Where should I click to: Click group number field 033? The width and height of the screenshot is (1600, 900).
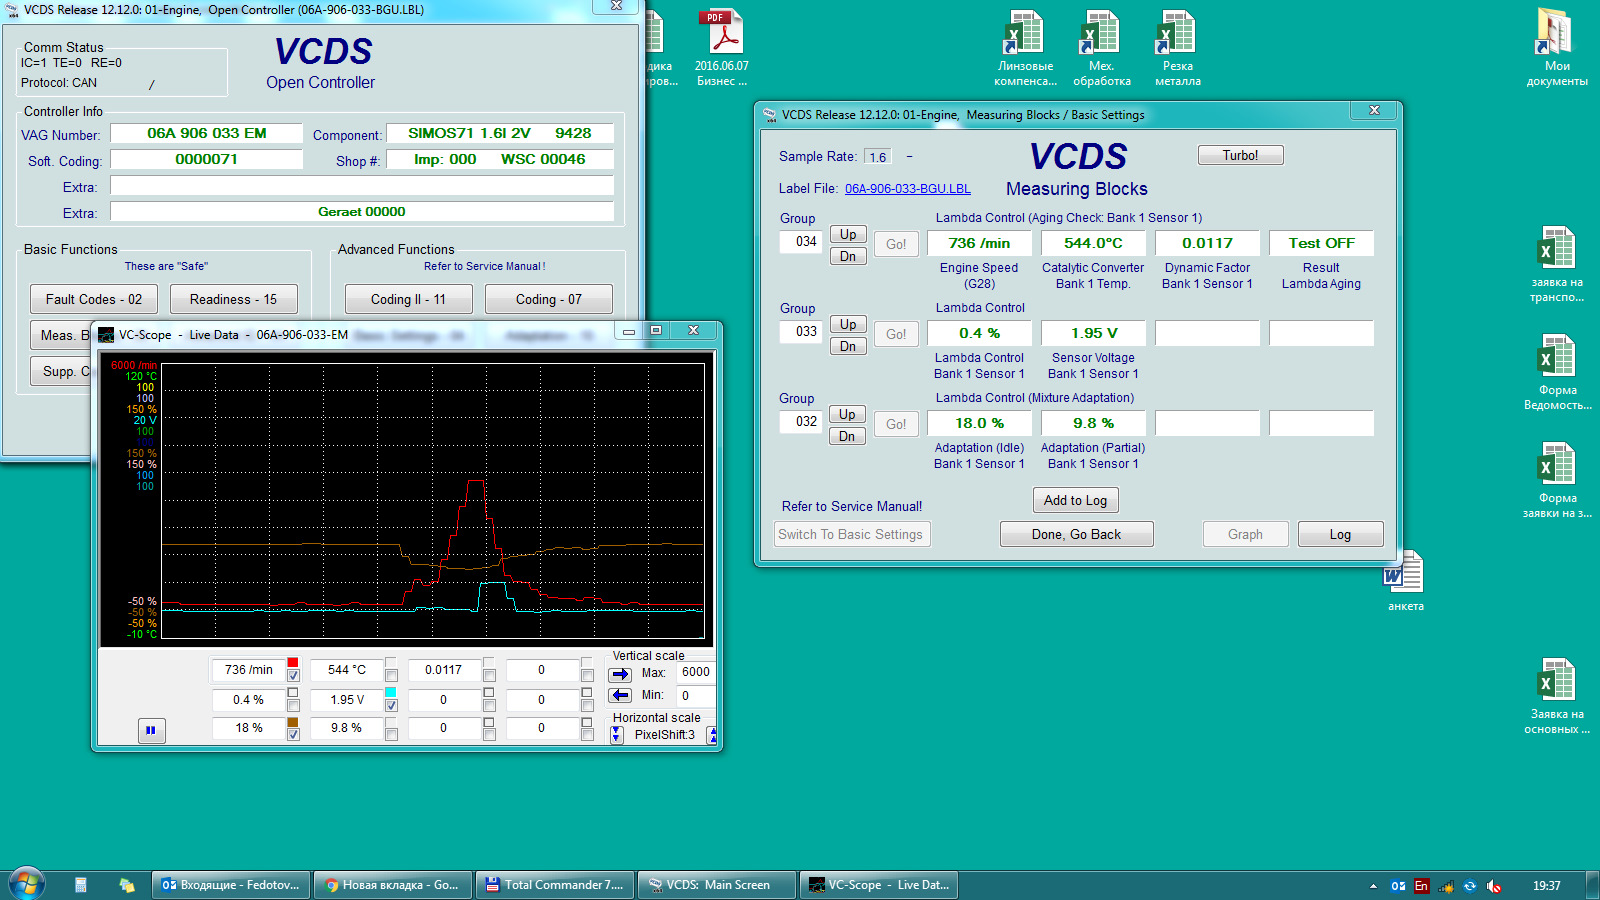pyautogui.click(x=801, y=331)
